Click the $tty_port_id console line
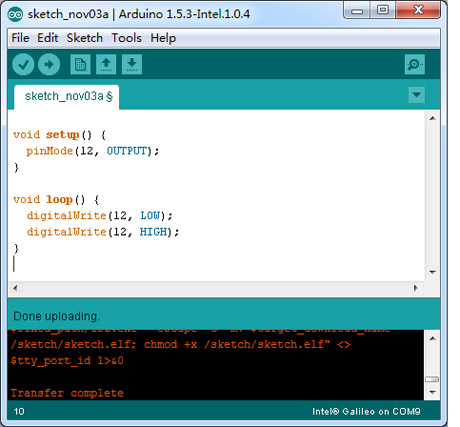 [67, 361]
